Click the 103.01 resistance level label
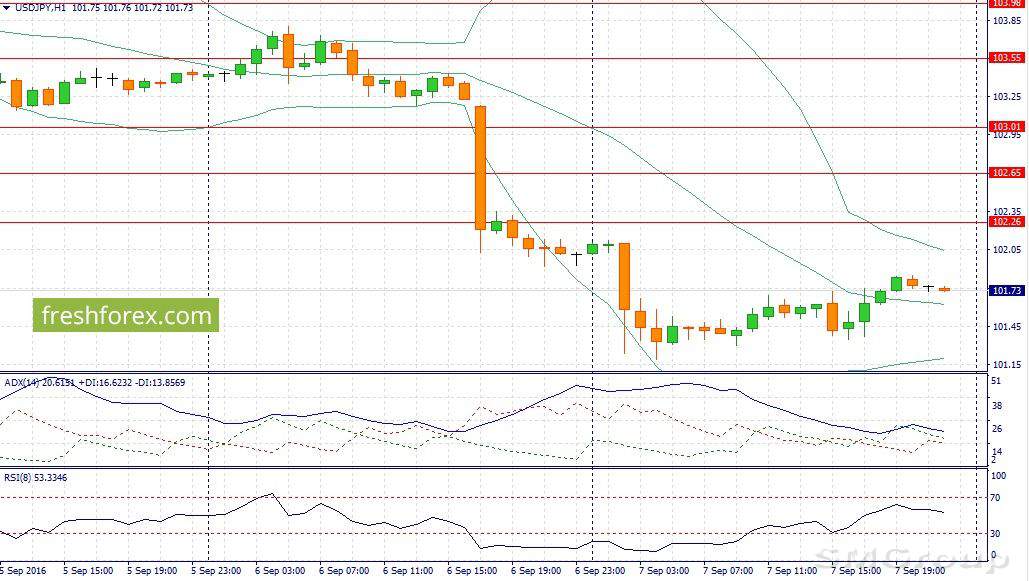Viewport: 1029px width, 581px height. [1006, 127]
